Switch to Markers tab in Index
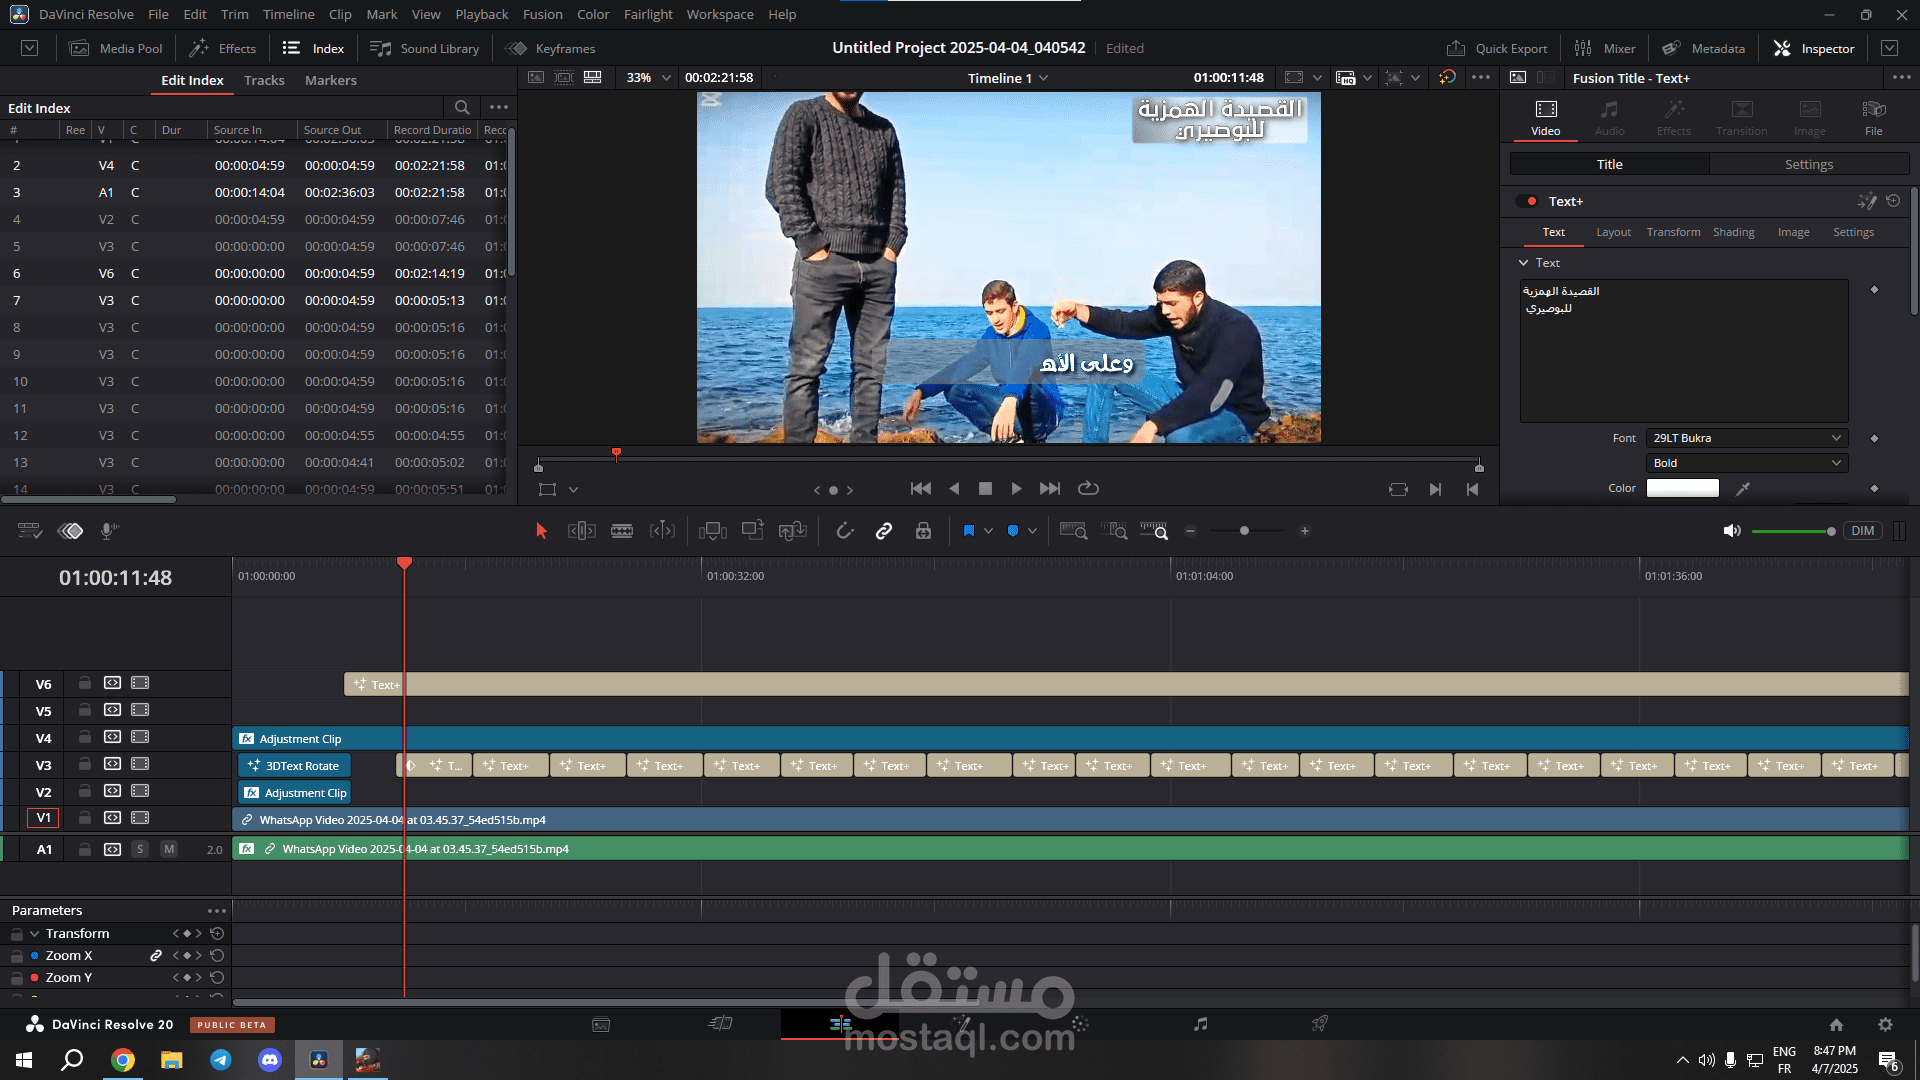 point(331,80)
